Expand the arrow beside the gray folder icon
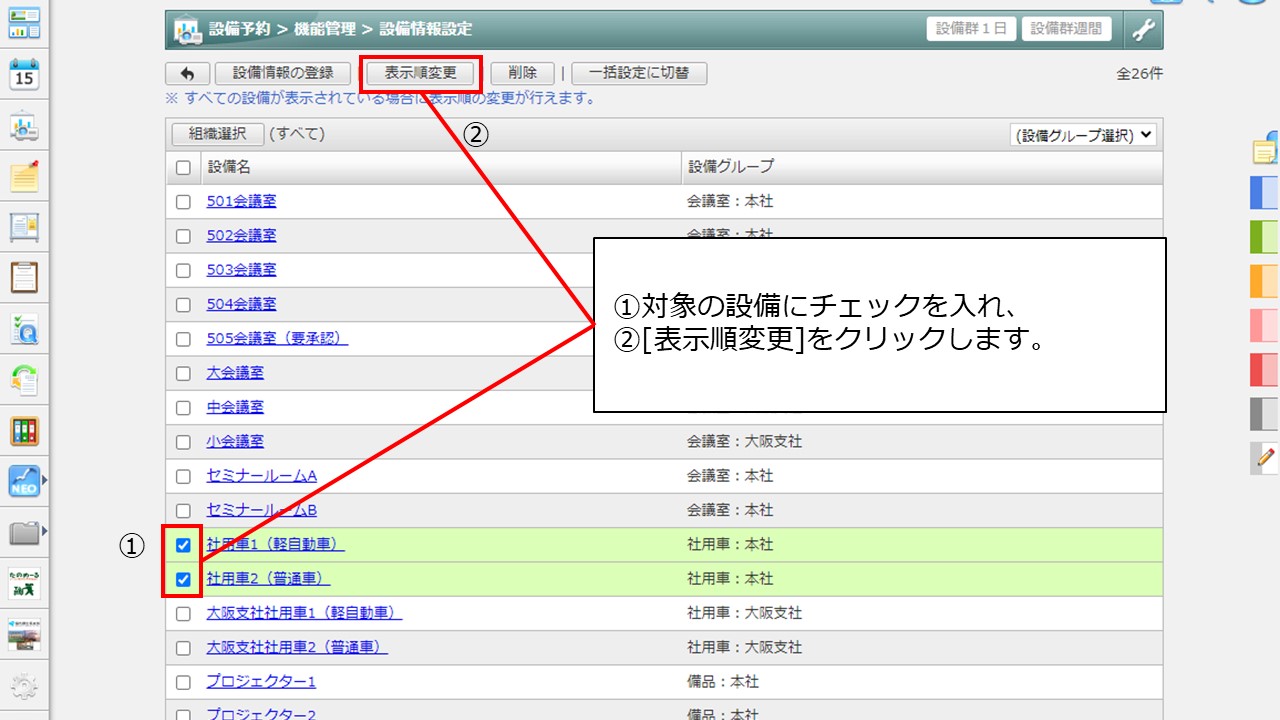Screen dimensions: 1280x720 click(44, 531)
